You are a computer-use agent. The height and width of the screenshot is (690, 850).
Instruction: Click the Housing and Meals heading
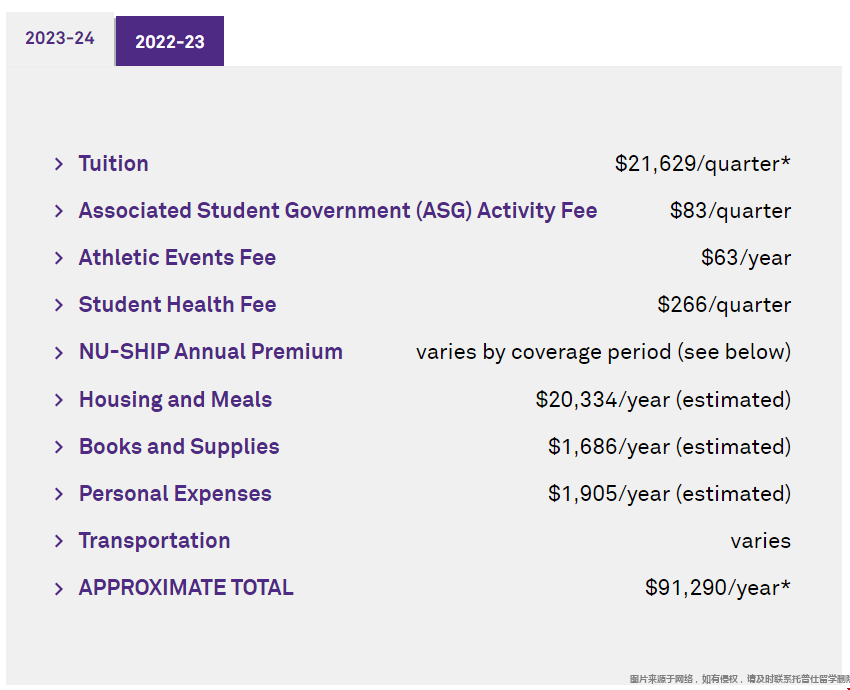pyautogui.click(x=175, y=400)
